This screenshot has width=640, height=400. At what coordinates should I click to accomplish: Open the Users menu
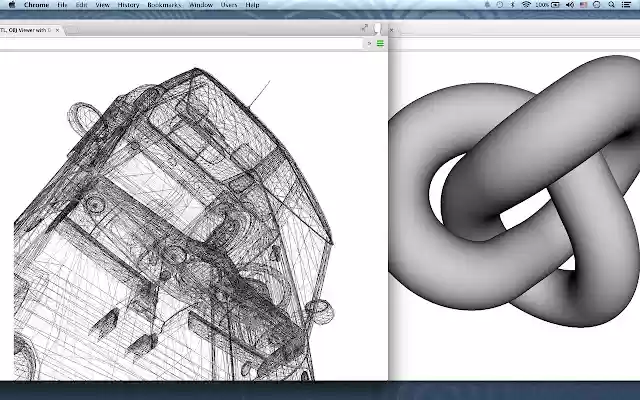click(229, 5)
